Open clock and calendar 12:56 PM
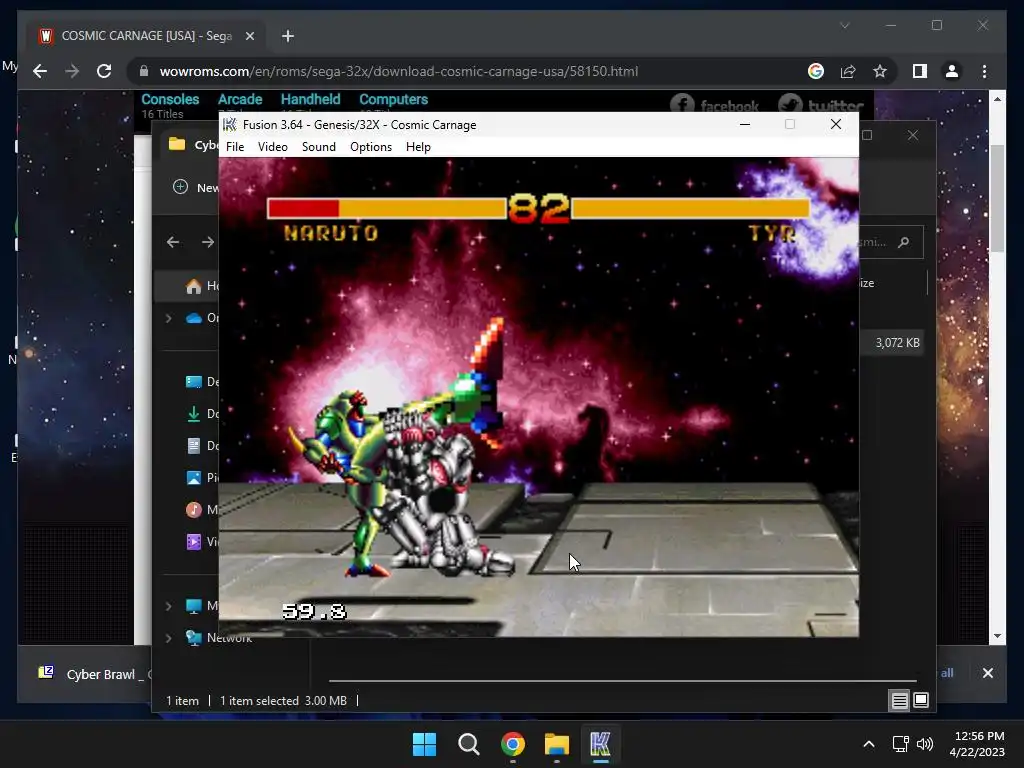Viewport: 1024px width, 768px height. pos(978,744)
